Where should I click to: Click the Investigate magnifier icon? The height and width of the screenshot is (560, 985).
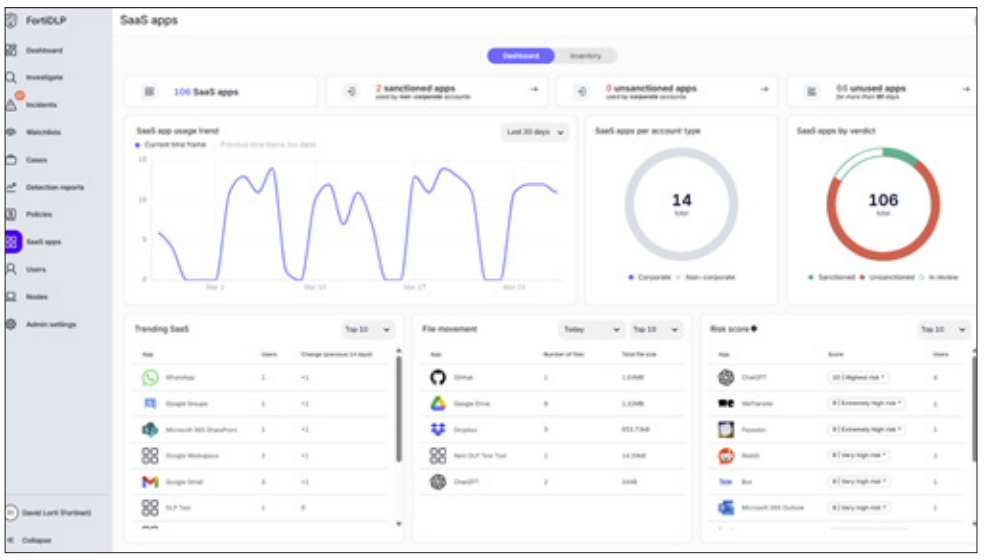point(11,77)
